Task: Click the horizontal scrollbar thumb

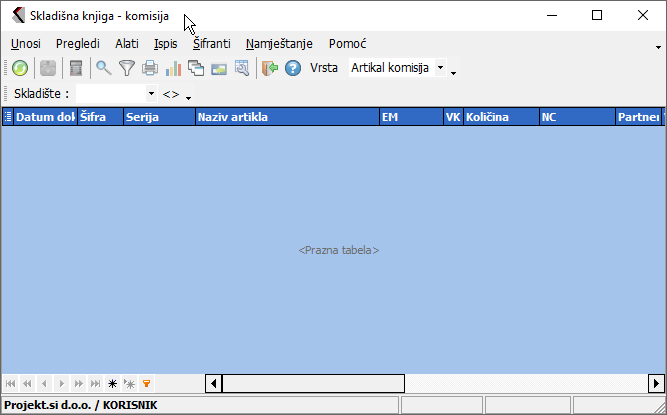Action: pyautogui.click(x=312, y=383)
